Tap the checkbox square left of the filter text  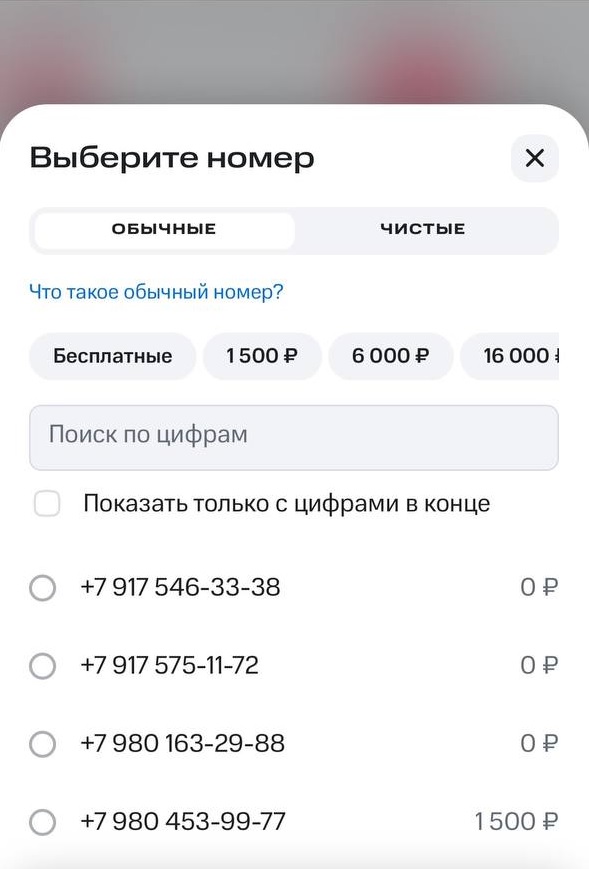pos(47,503)
